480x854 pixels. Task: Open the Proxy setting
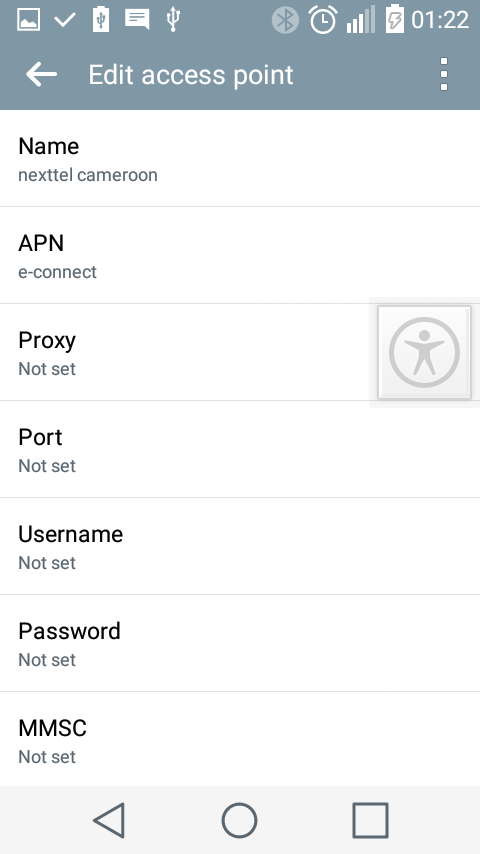(240, 352)
